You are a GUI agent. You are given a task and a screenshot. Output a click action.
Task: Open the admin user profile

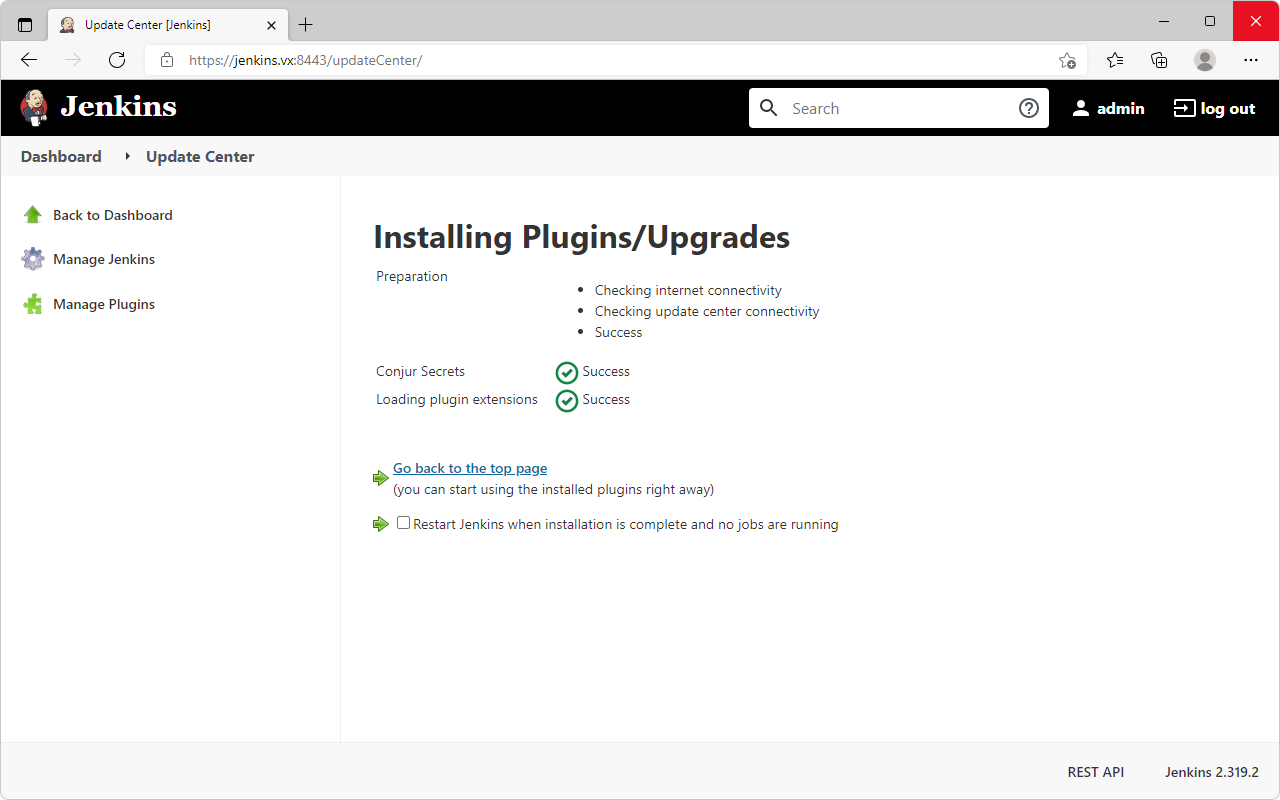click(1108, 108)
